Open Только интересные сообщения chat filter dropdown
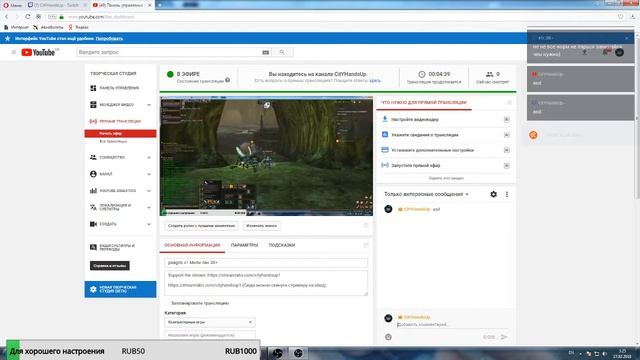The image size is (640, 360). pyautogui.click(x=426, y=194)
